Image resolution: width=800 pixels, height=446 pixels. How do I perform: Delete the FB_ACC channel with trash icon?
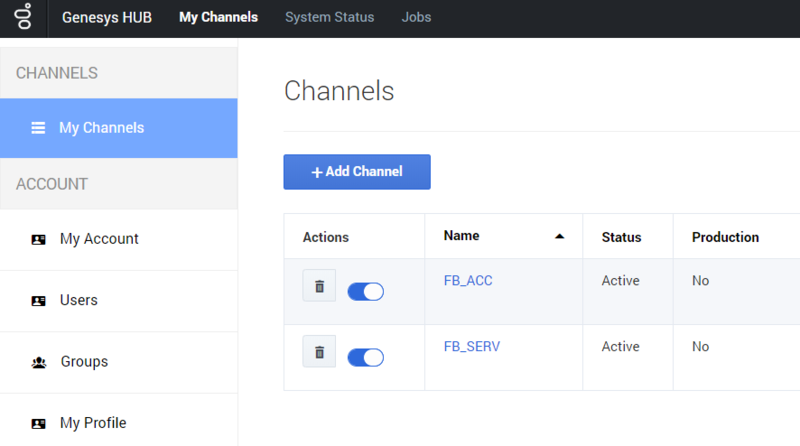pos(319,286)
